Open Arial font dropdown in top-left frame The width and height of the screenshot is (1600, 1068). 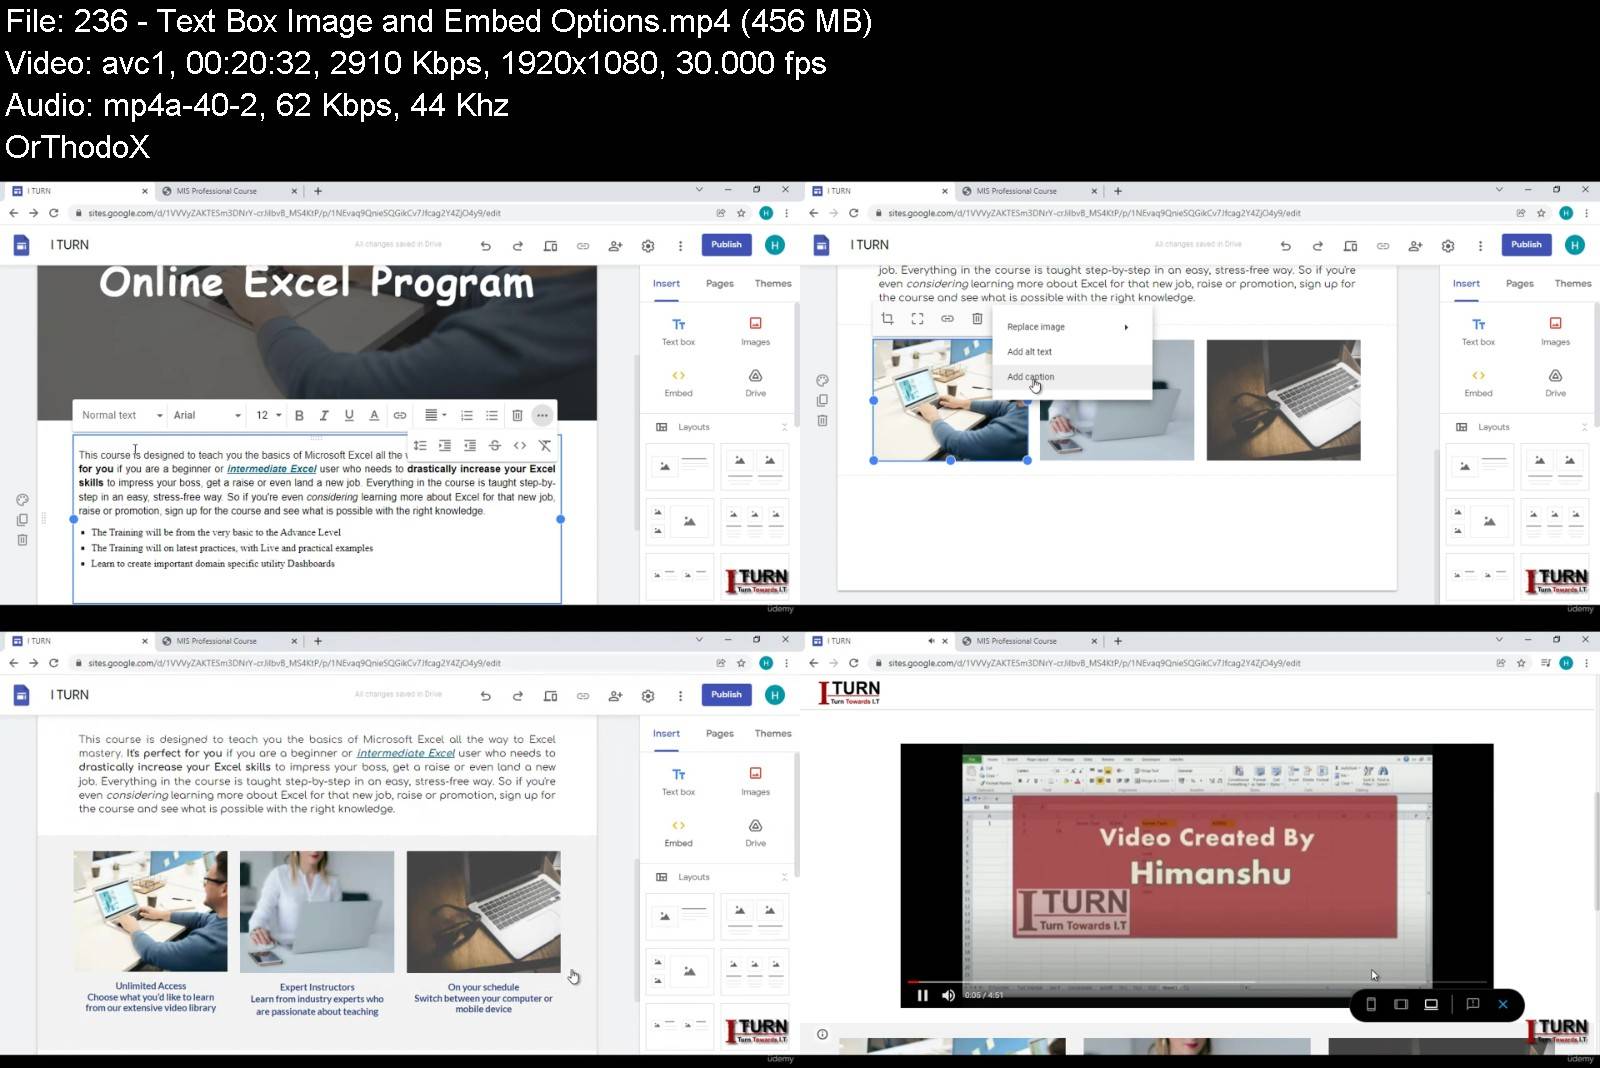(x=207, y=415)
